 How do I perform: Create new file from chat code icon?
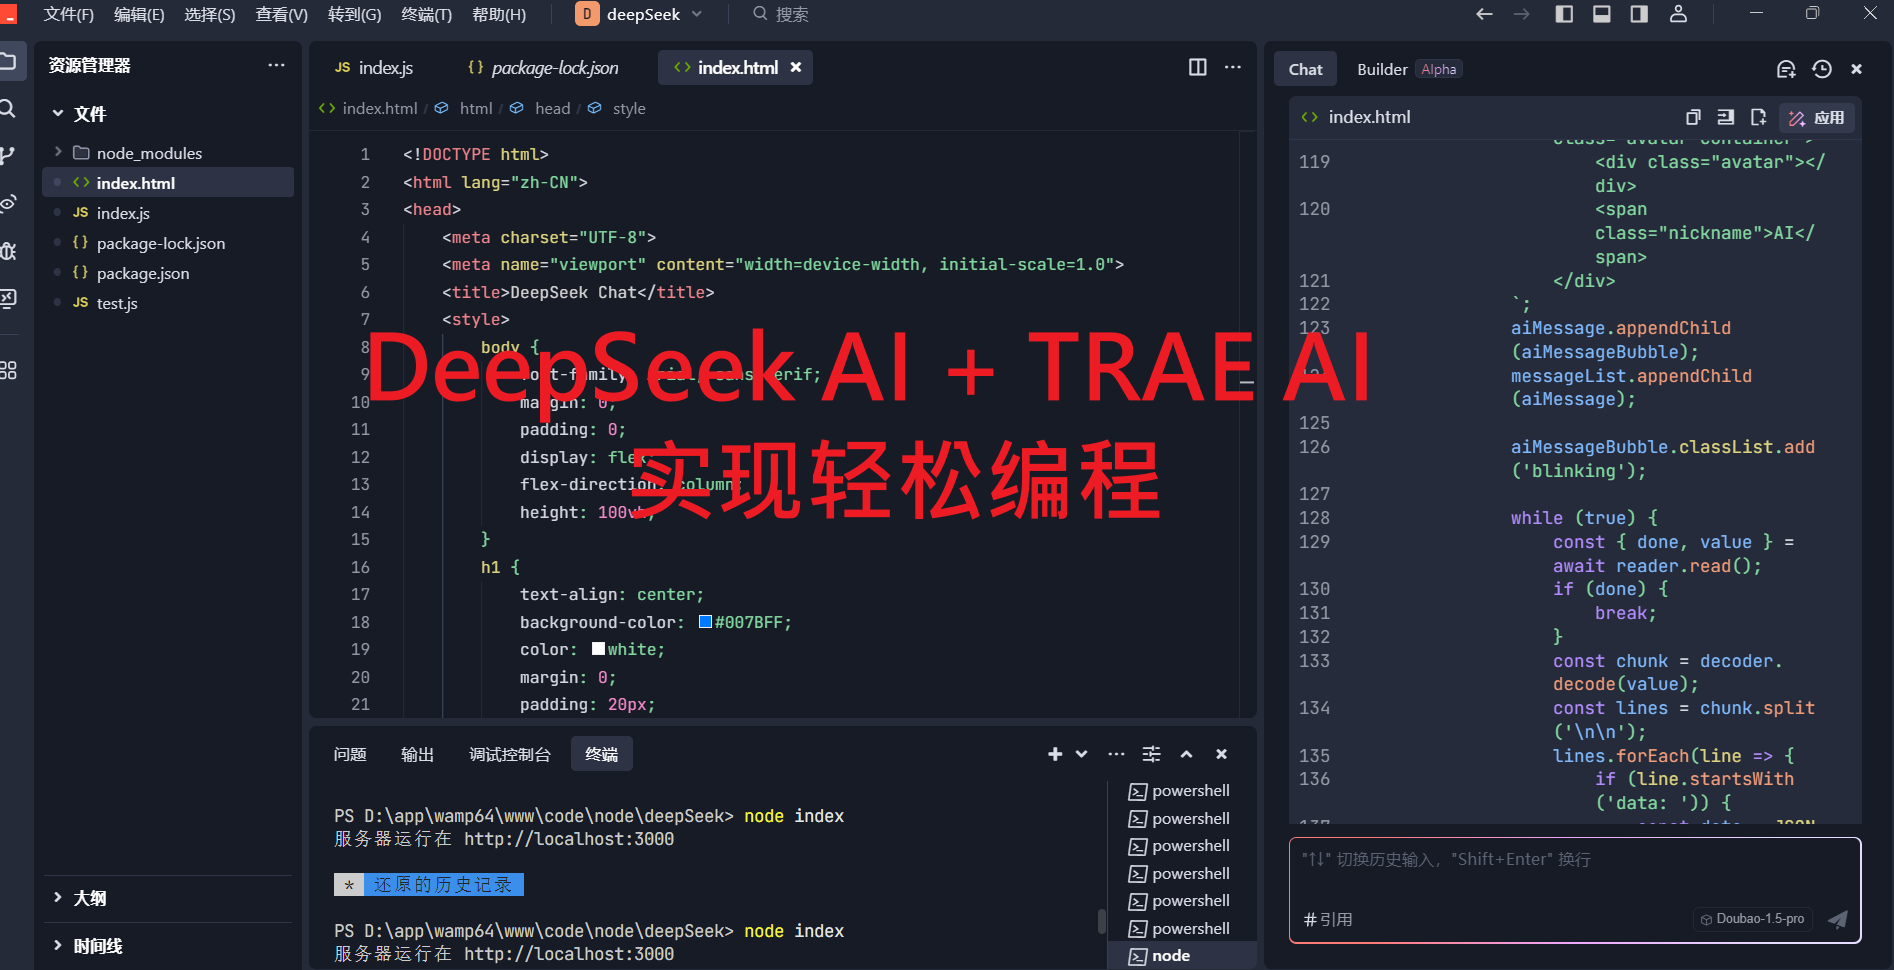point(1759,117)
